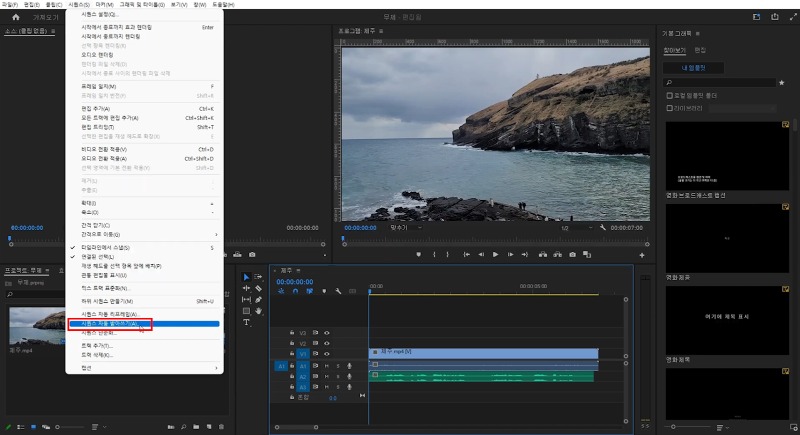Screen dimensions: 800x435
Task: Click the Export Frame camera icon
Action: point(571,255)
